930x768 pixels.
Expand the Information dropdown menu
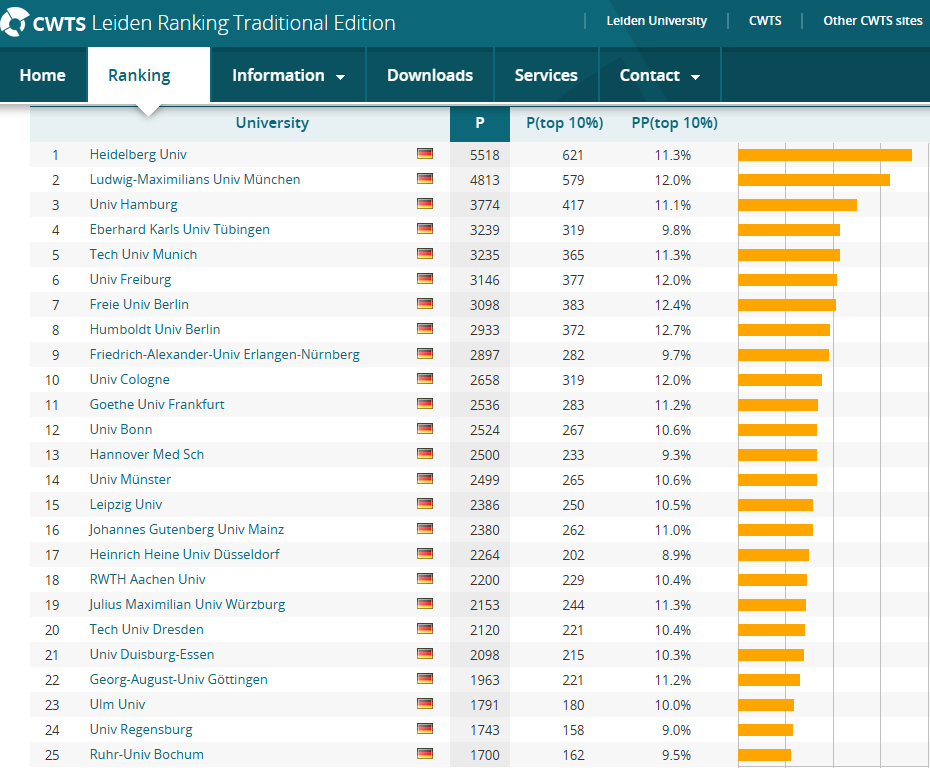click(288, 75)
